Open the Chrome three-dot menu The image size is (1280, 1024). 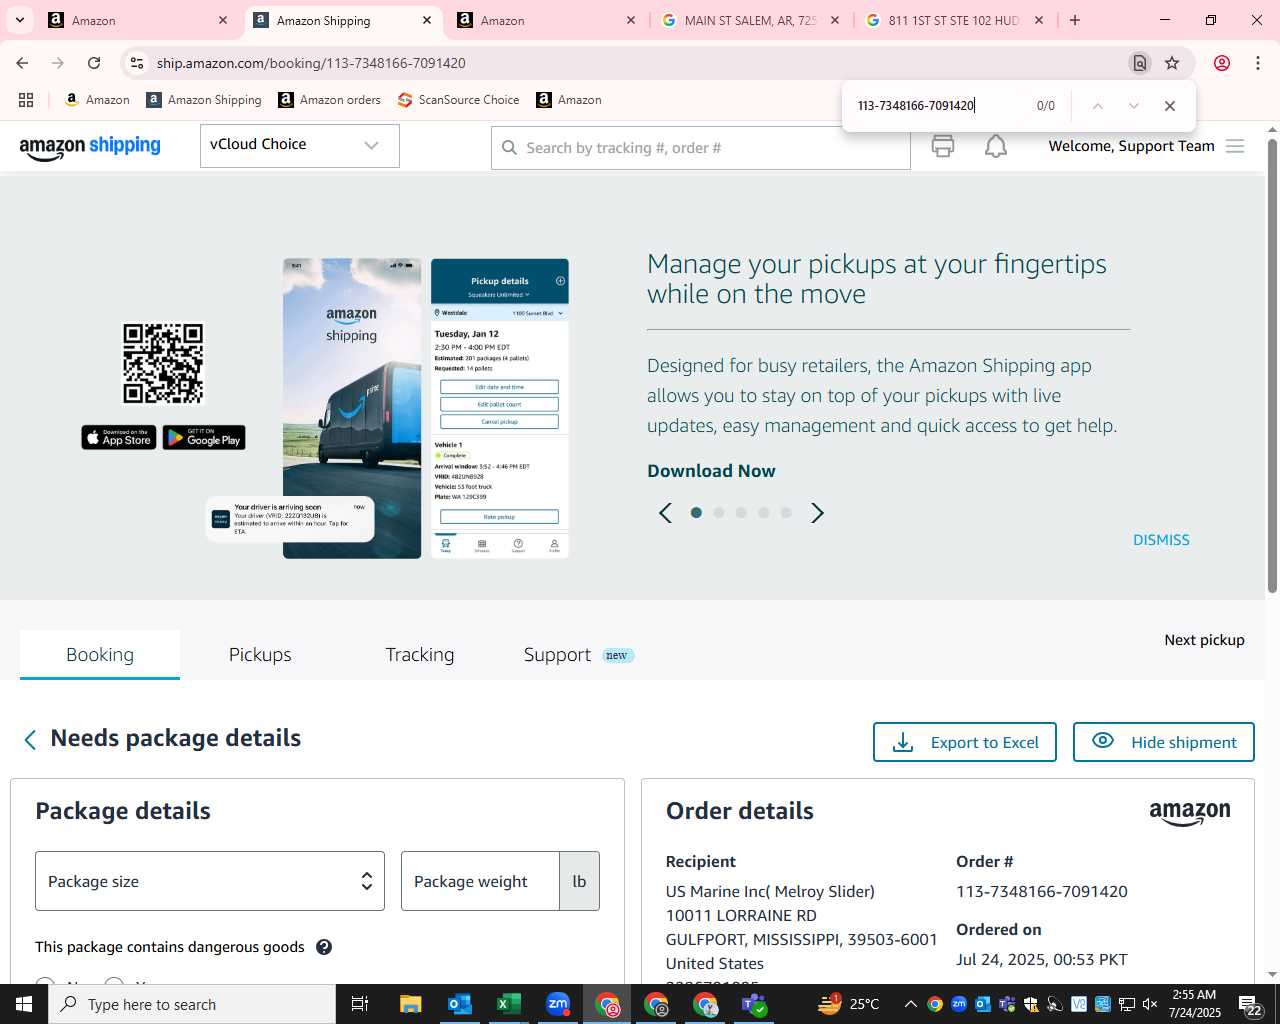coord(1258,63)
